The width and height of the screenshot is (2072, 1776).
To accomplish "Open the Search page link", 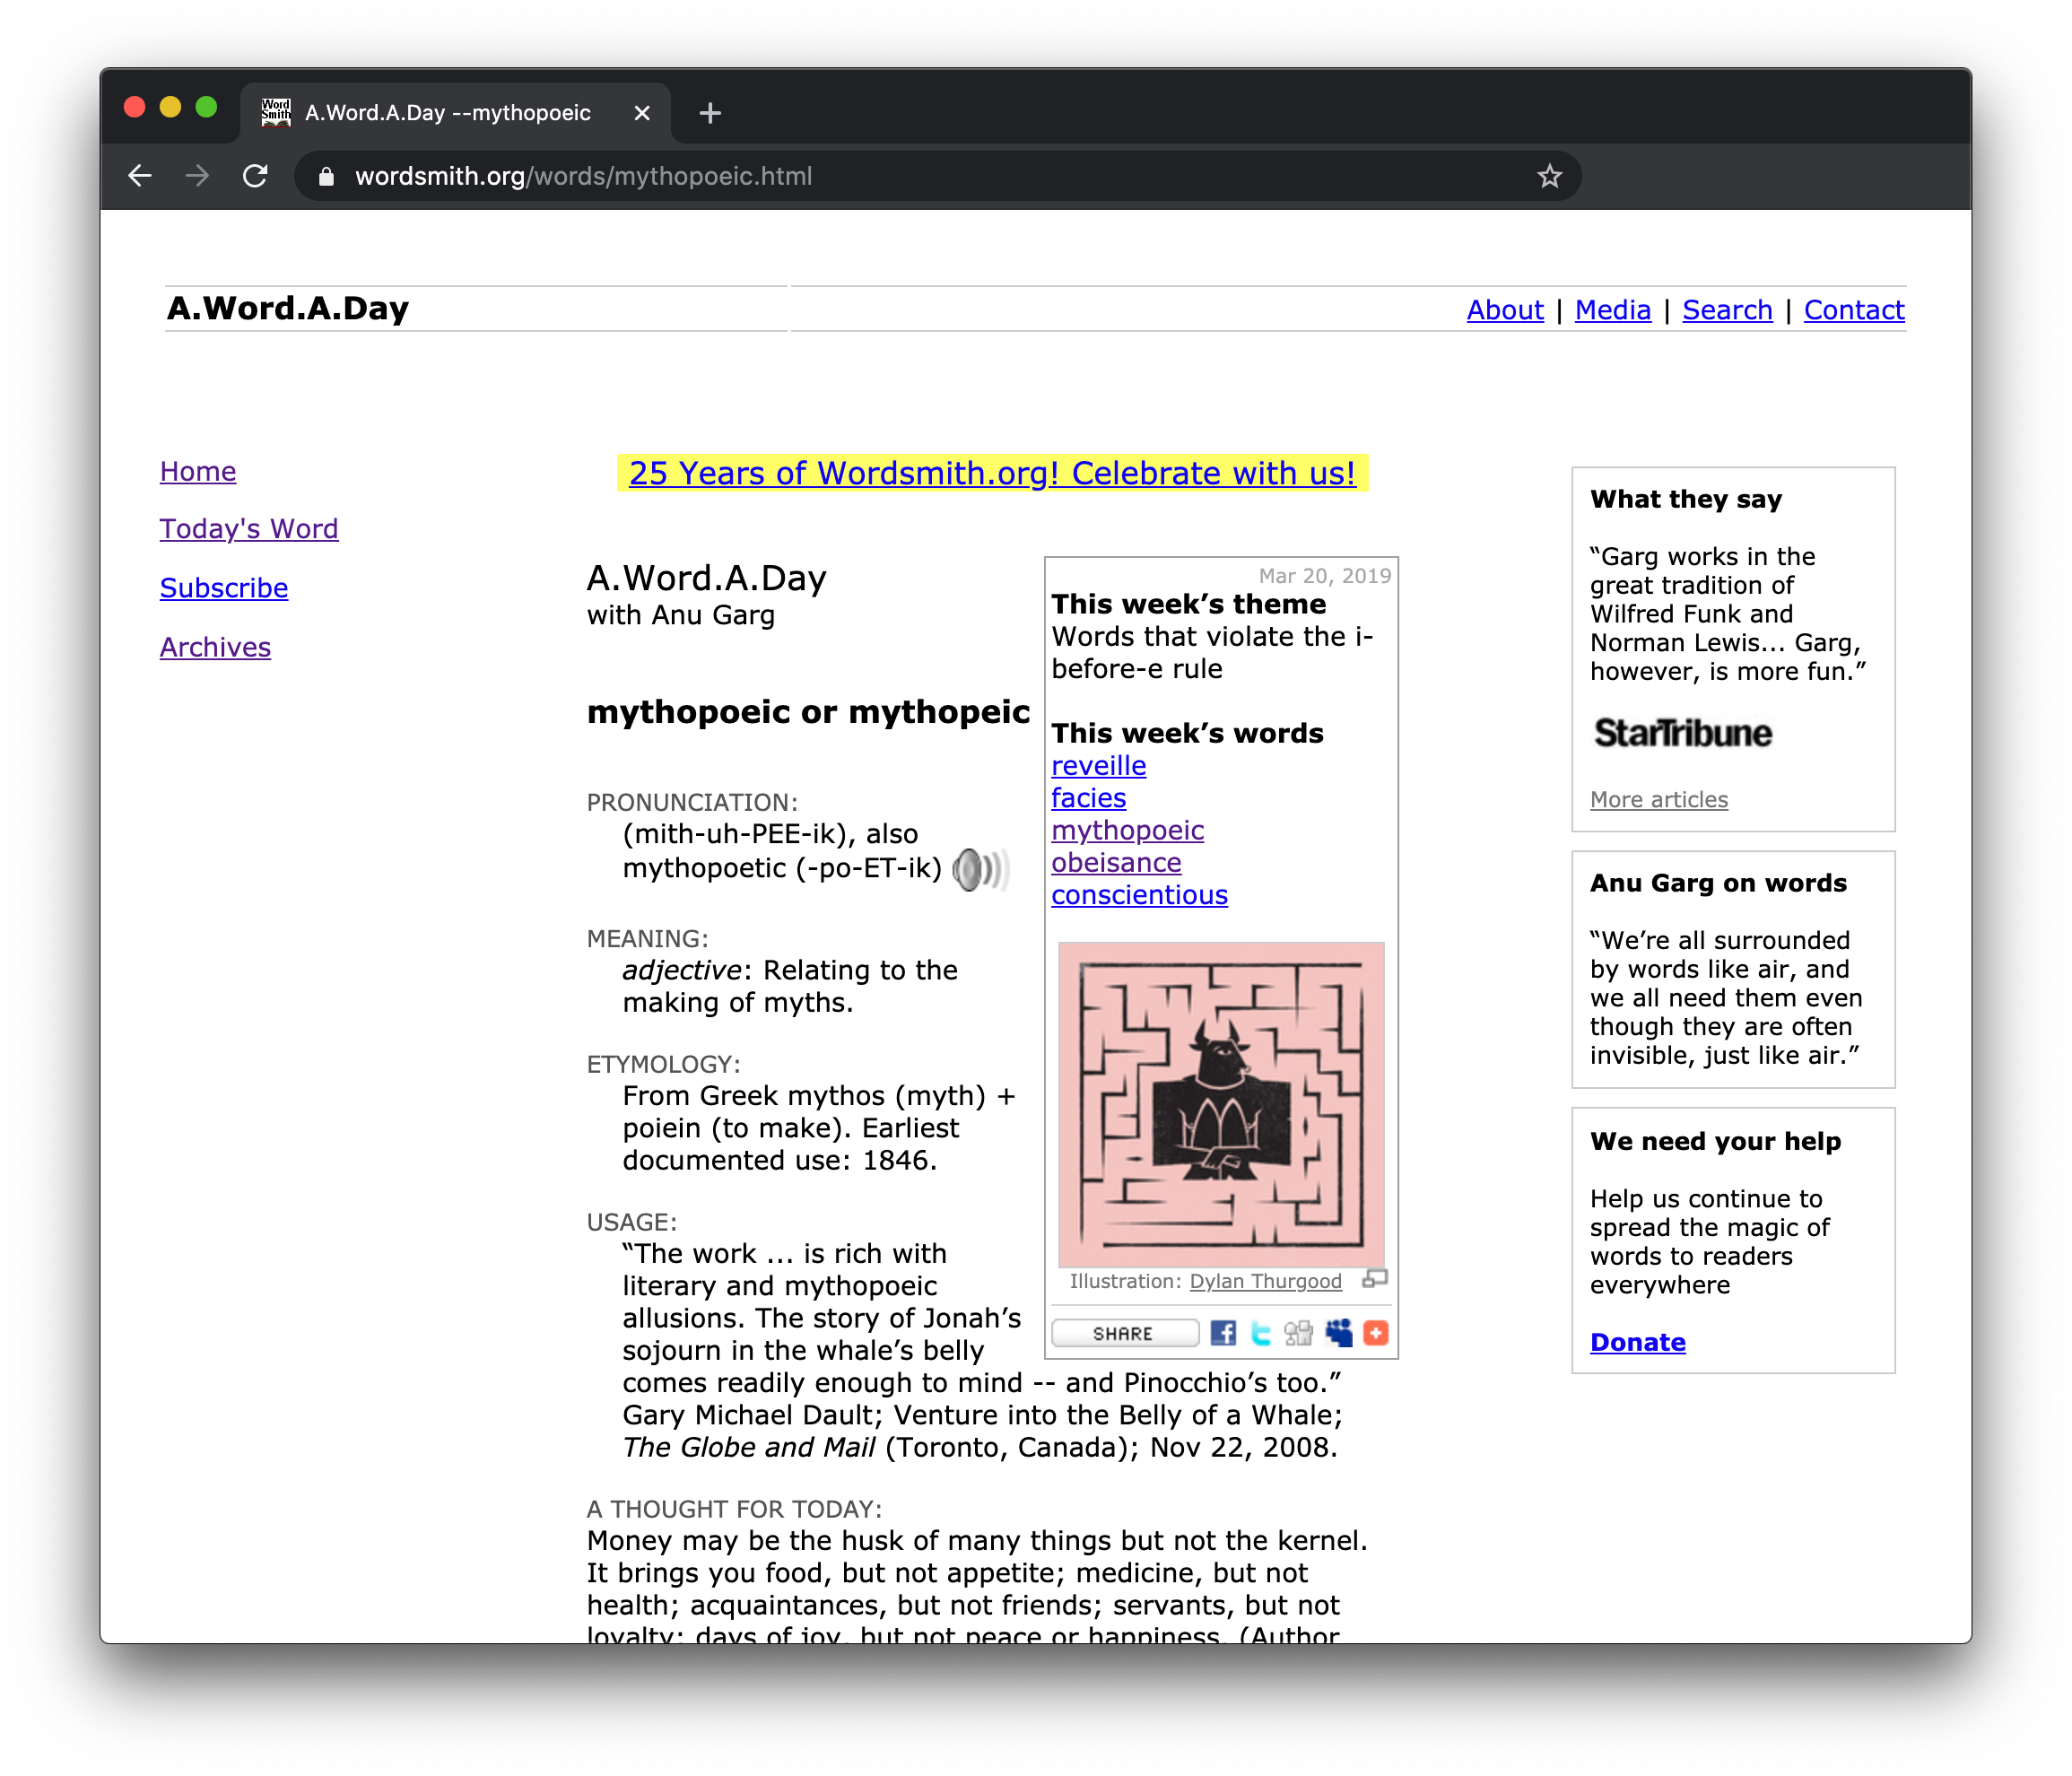I will point(1727,310).
